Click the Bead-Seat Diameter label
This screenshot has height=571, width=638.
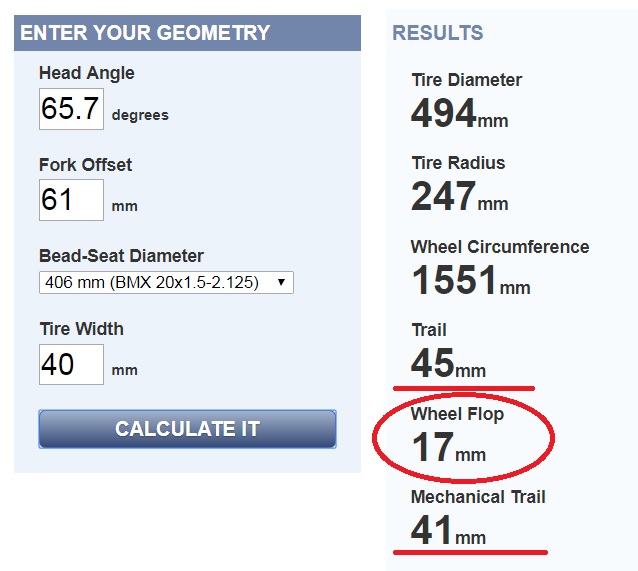121,256
